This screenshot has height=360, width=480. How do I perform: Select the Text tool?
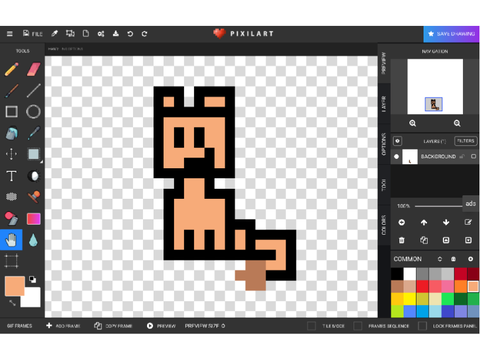tap(12, 176)
